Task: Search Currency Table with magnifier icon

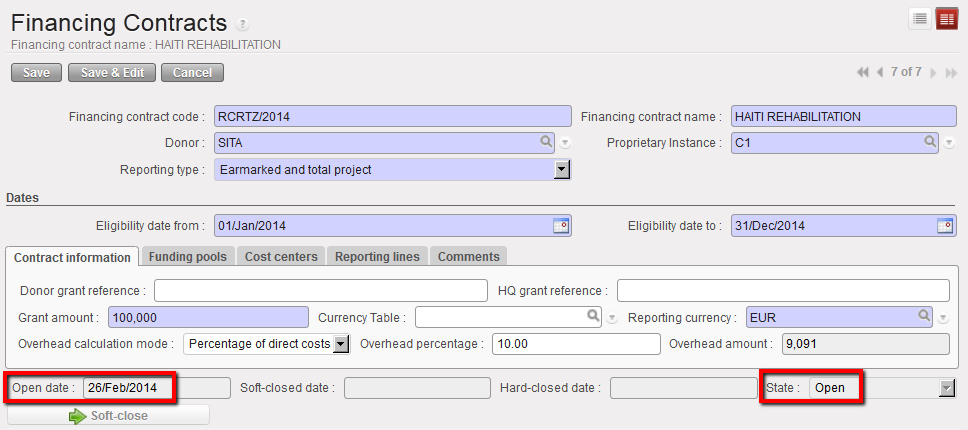Action: point(593,317)
